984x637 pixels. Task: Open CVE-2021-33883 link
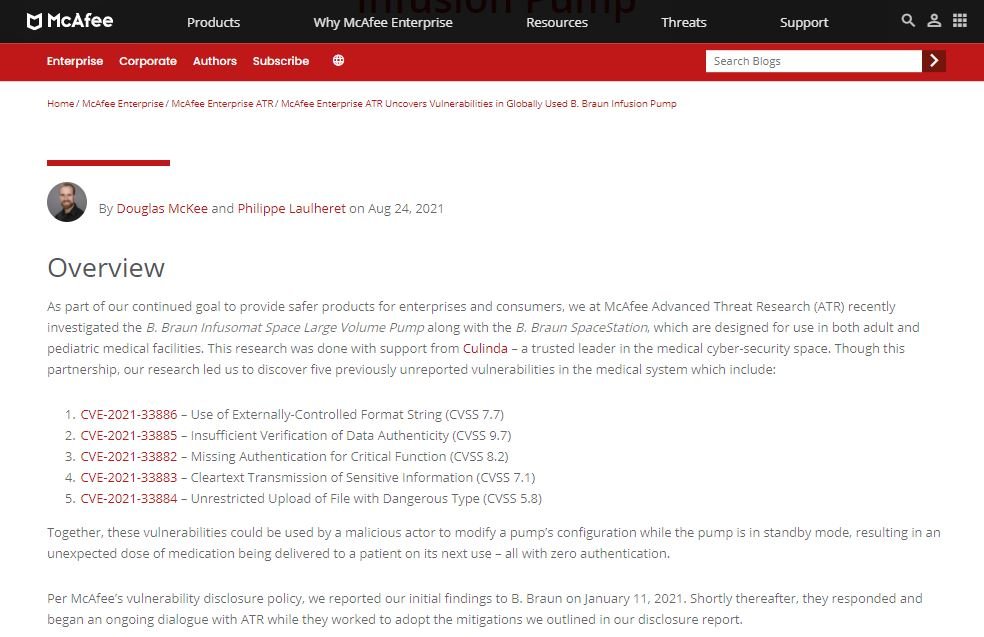(x=129, y=478)
